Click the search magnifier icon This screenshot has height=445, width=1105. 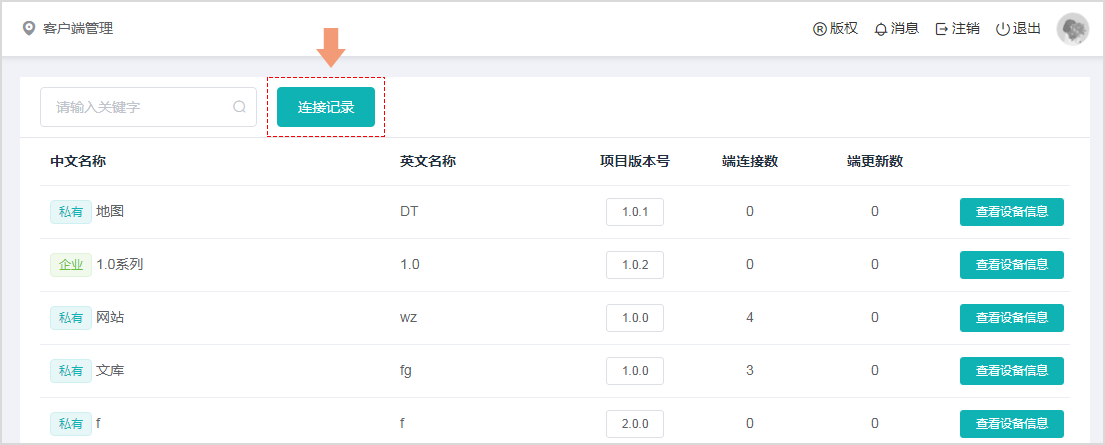point(239,107)
